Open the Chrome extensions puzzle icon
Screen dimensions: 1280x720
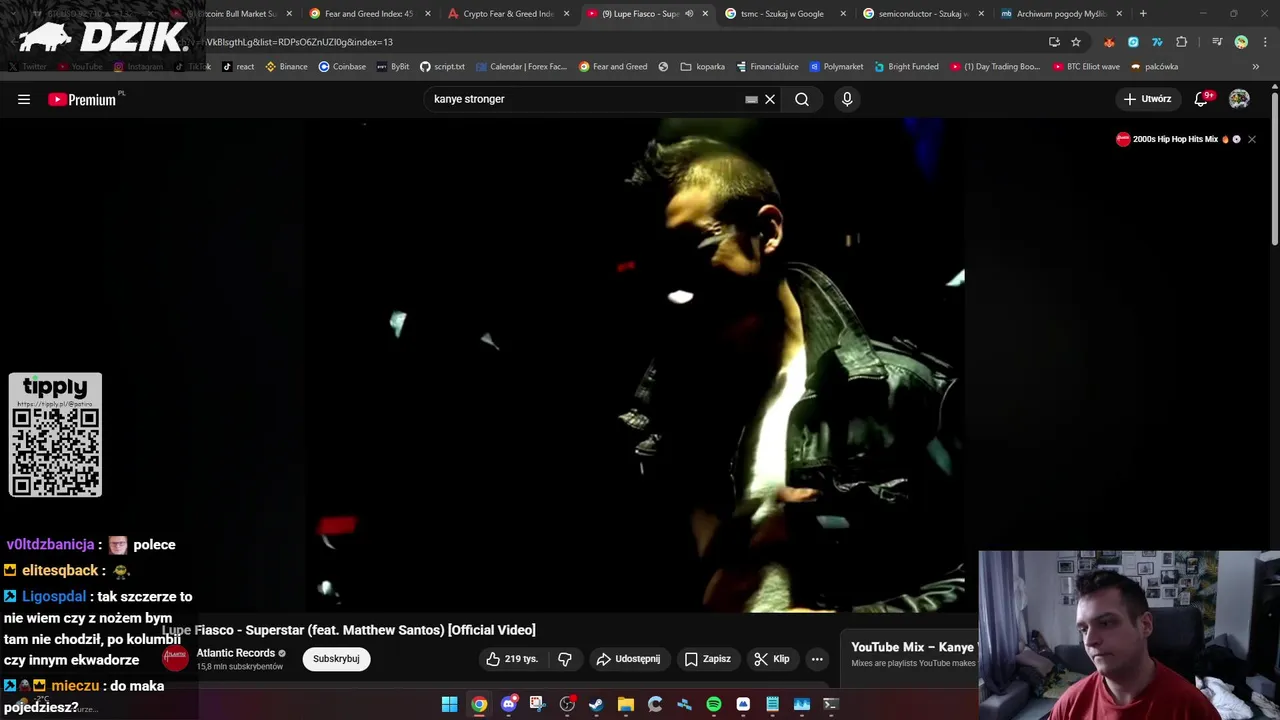[x=1182, y=42]
